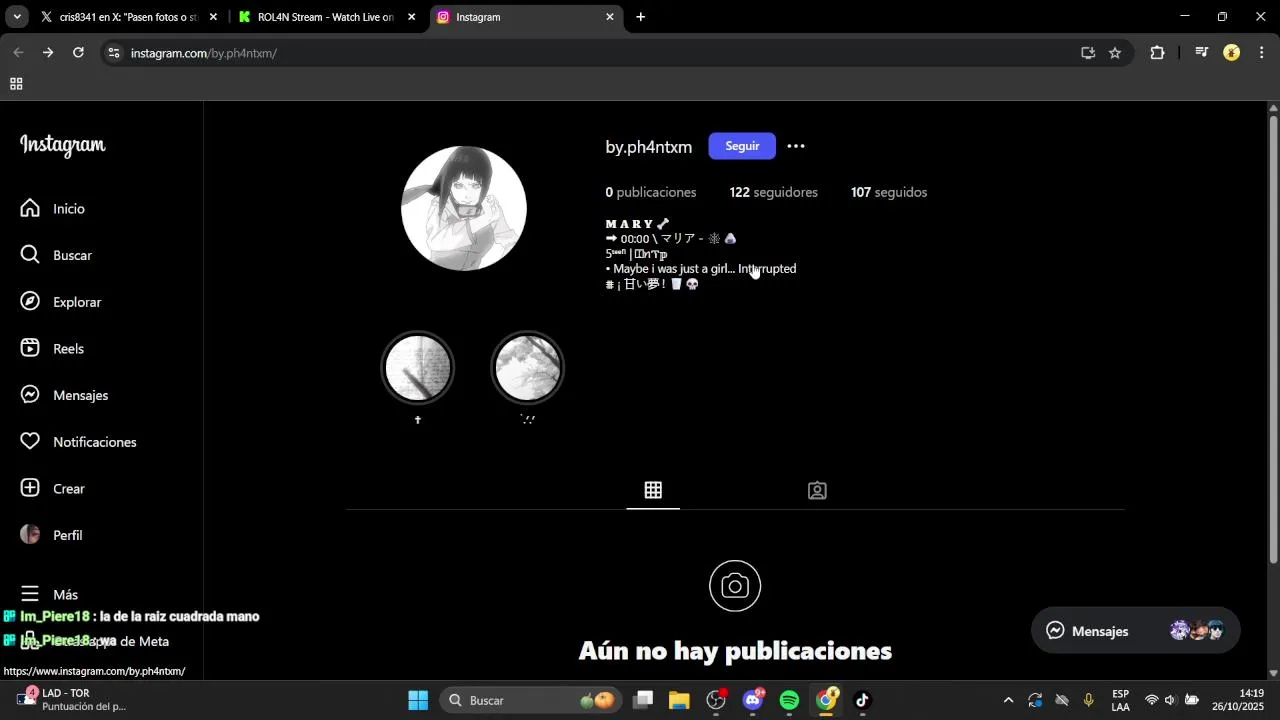Image resolution: width=1280 pixels, height=720 pixels.
Task: Click the by.ph4ntxm username heading
Action: pos(648,147)
